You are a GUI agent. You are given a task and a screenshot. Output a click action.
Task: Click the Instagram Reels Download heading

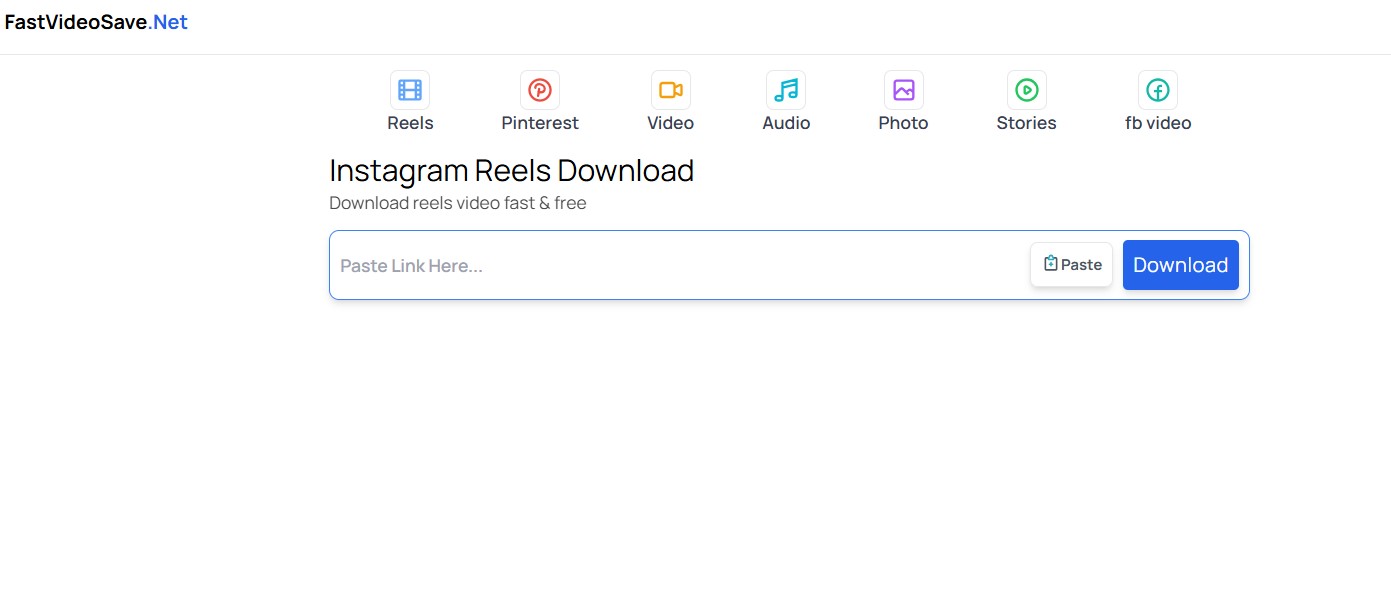pos(511,170)
